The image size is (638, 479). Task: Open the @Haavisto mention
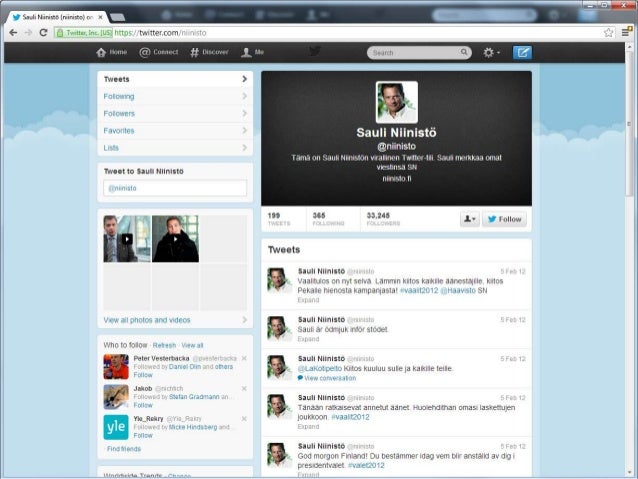[x=458, y=290]
